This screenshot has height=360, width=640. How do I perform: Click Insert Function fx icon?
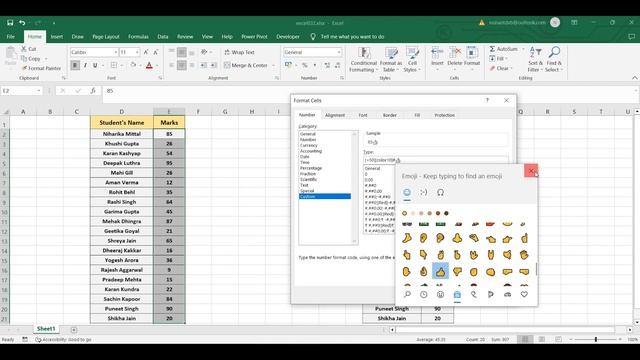93,91
